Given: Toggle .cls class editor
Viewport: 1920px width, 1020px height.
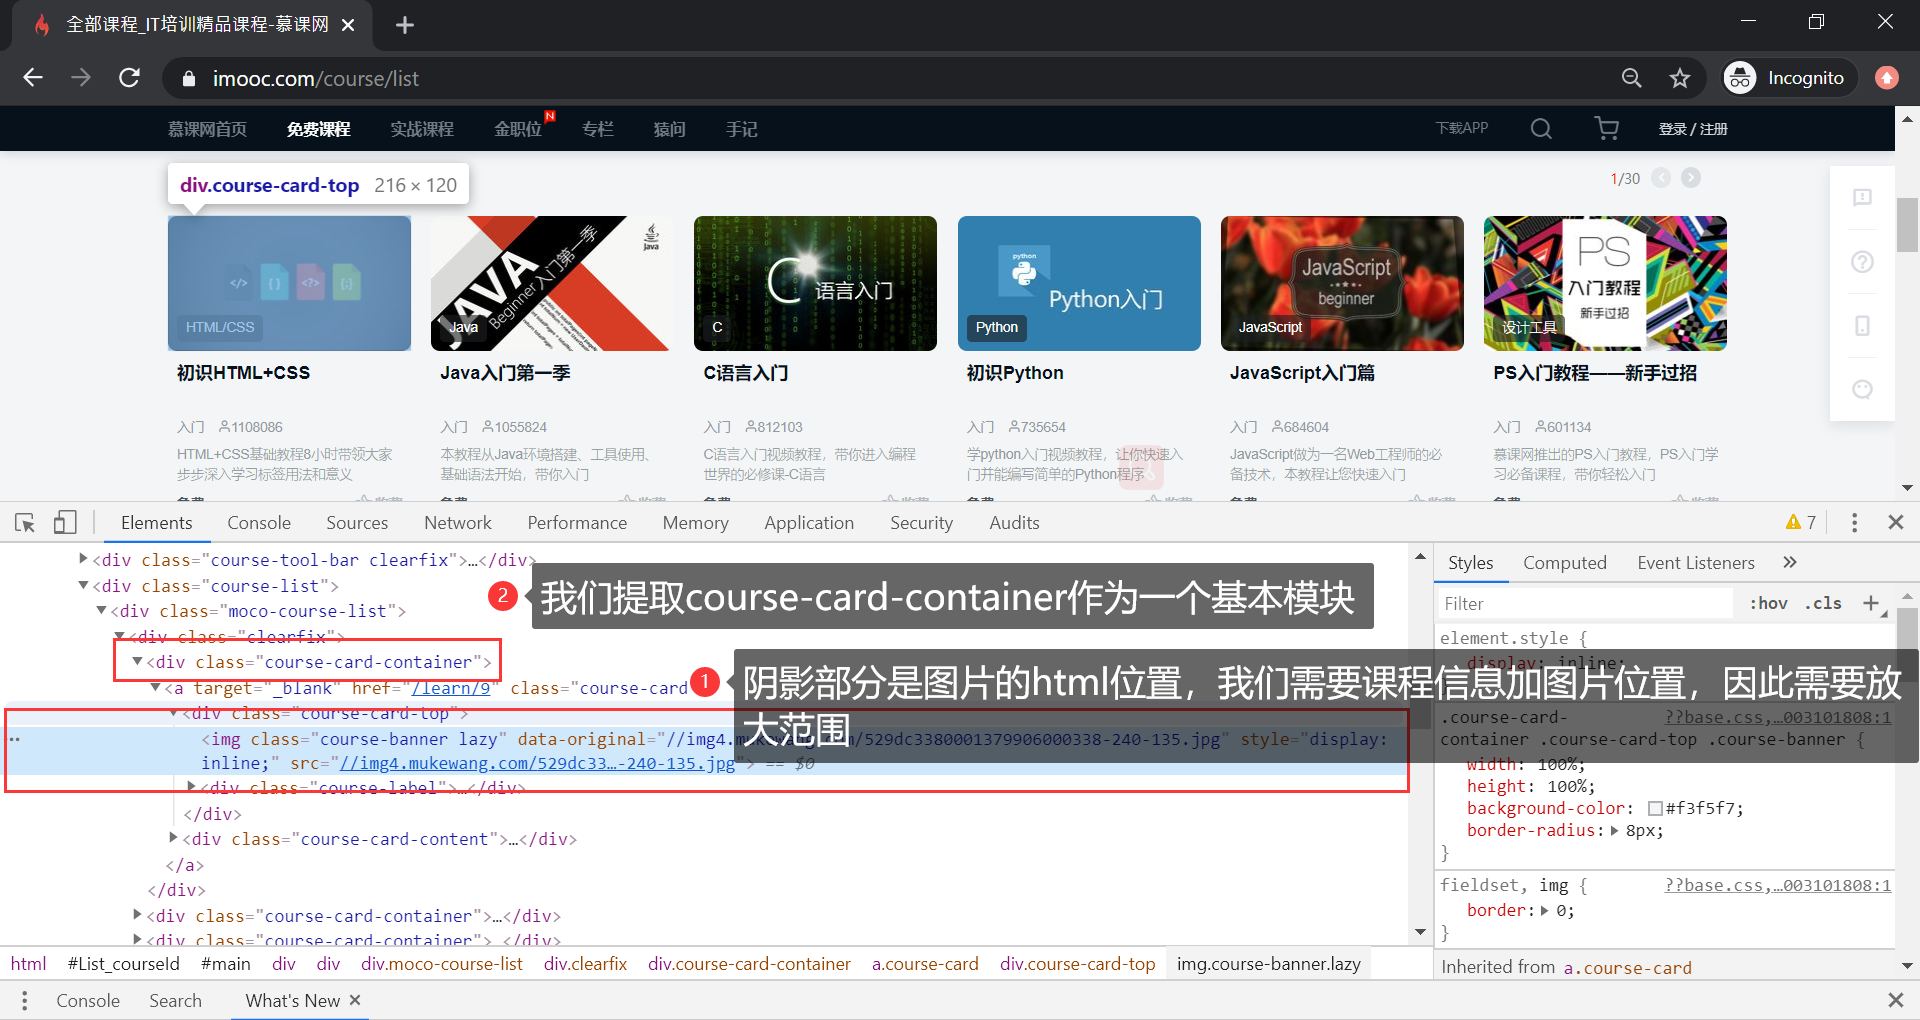Looking at the screenshot, I should (x=1823, y=603).
